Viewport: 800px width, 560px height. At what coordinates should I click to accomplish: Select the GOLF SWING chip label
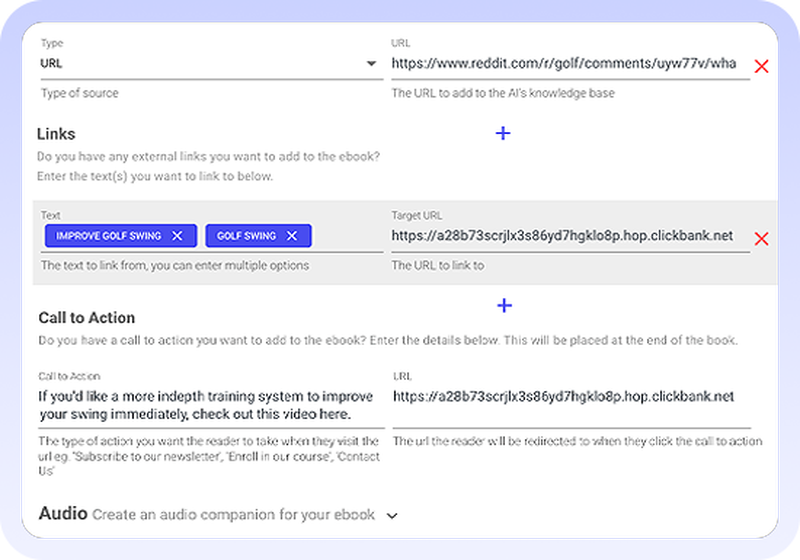246,236
